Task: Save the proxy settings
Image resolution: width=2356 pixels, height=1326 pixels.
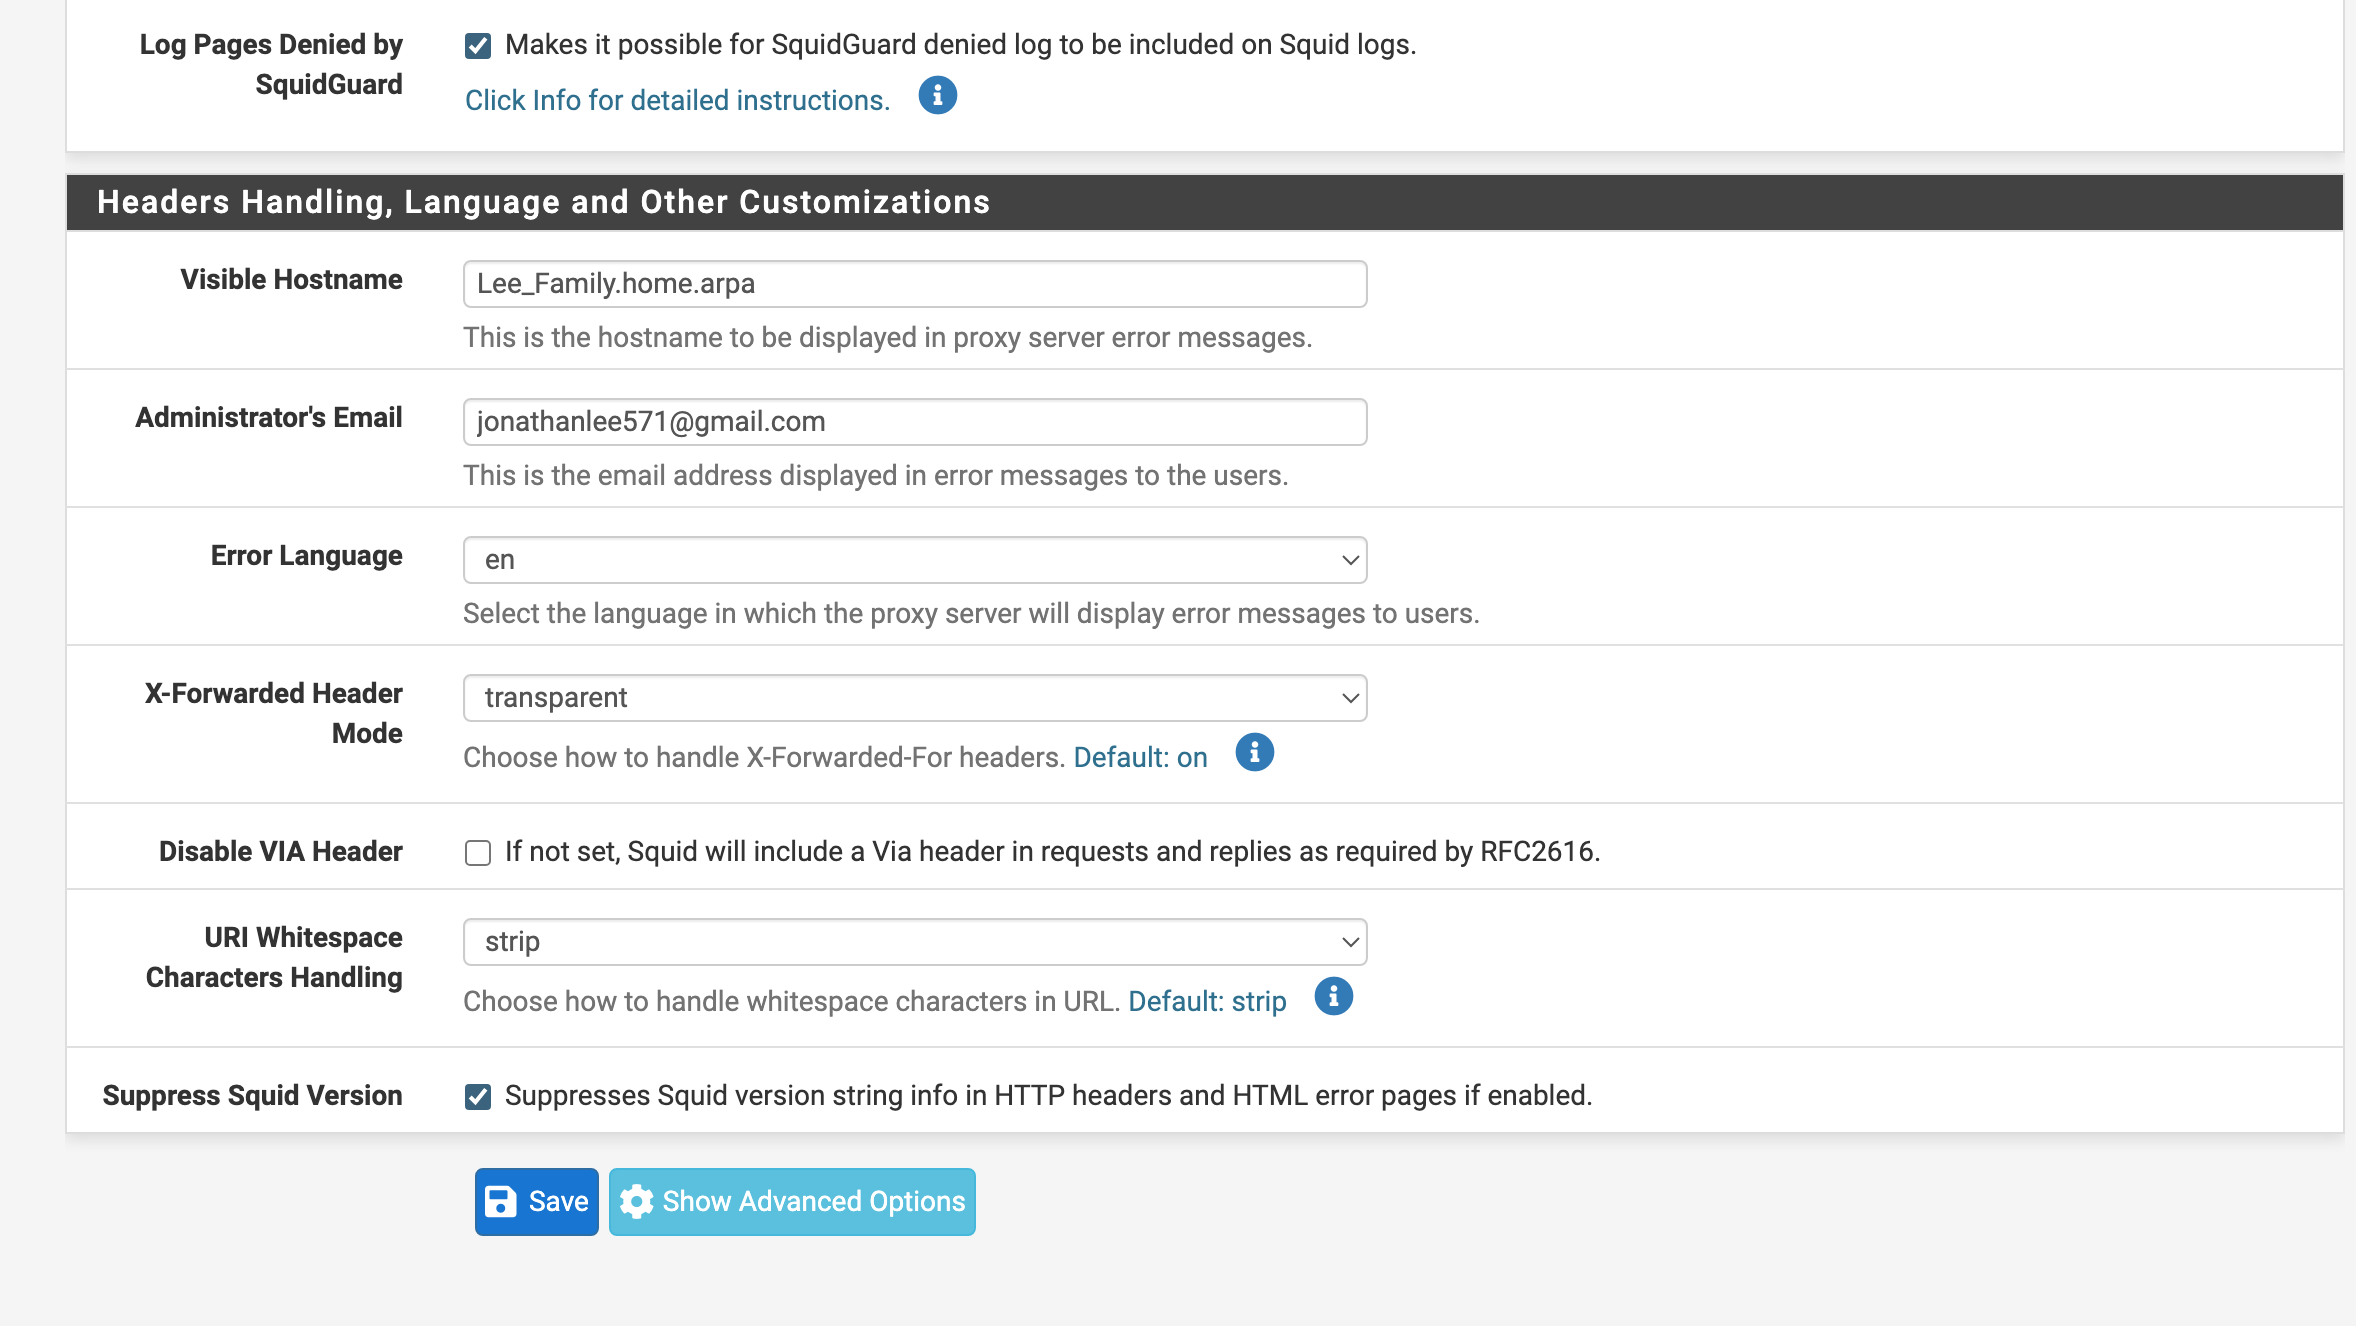Action: pos(537,1201)
